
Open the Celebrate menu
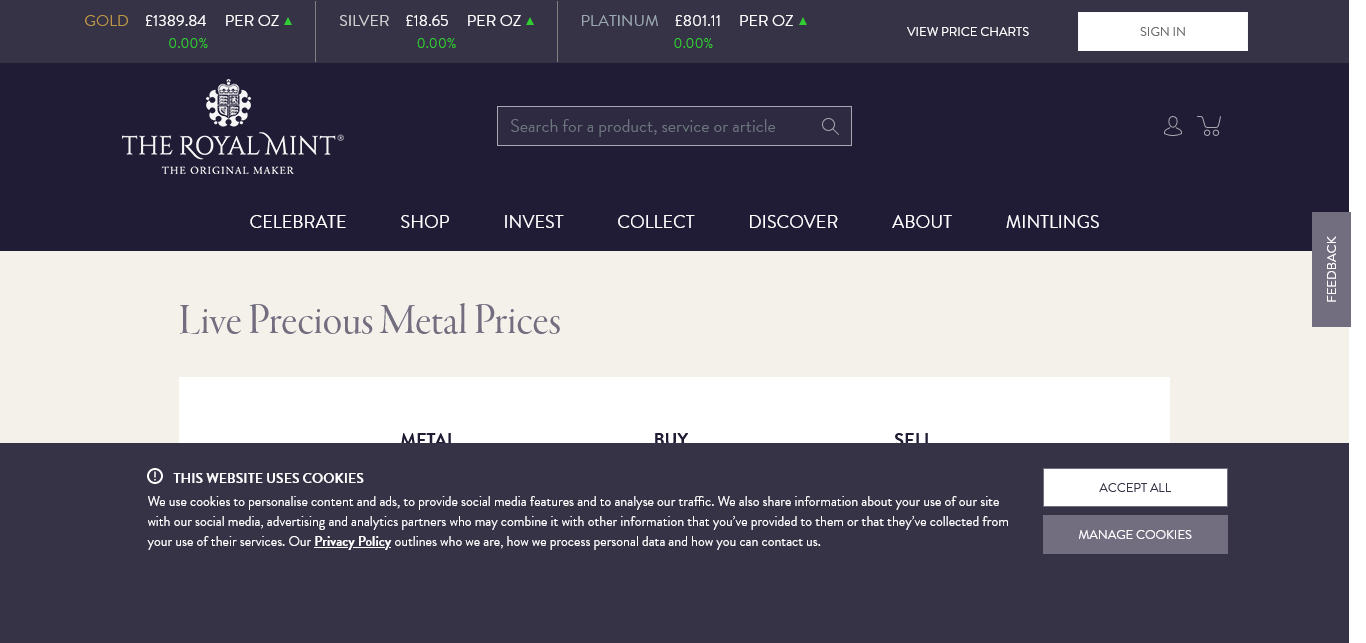coord(298,222)
